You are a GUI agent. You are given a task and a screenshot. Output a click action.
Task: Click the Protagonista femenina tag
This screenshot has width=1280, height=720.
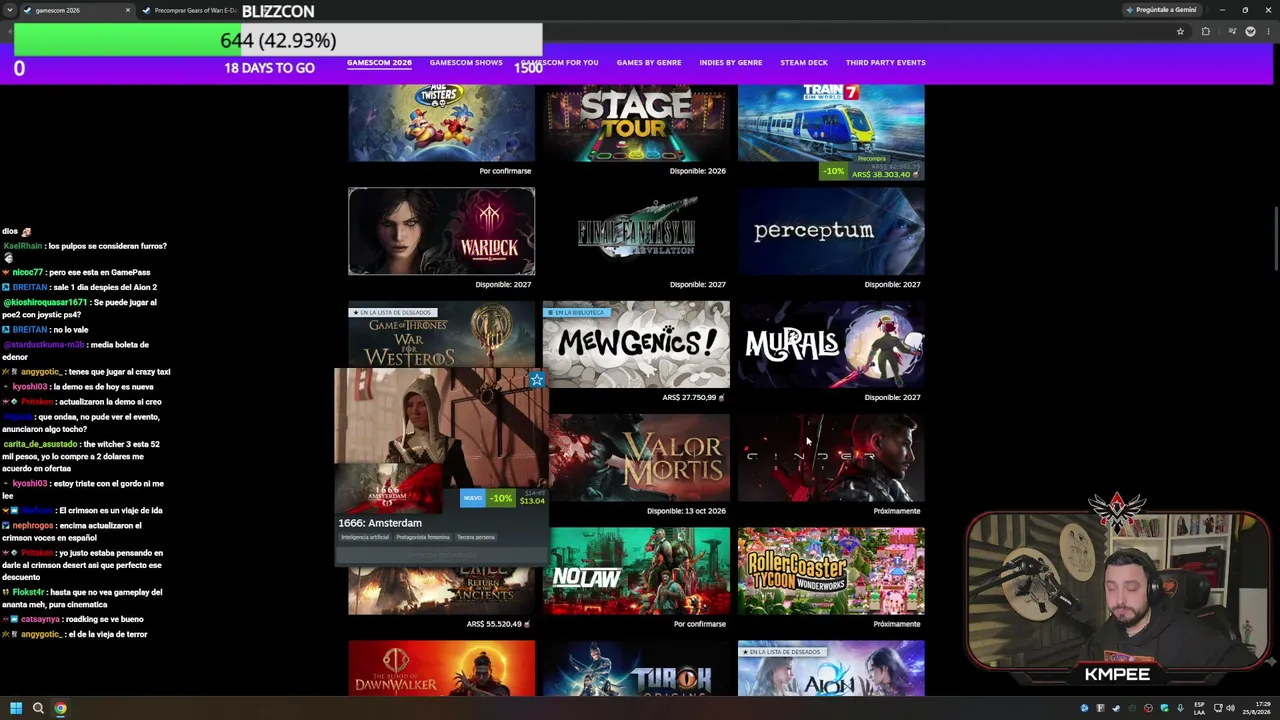pyautogui.click(x=423, y=537)
